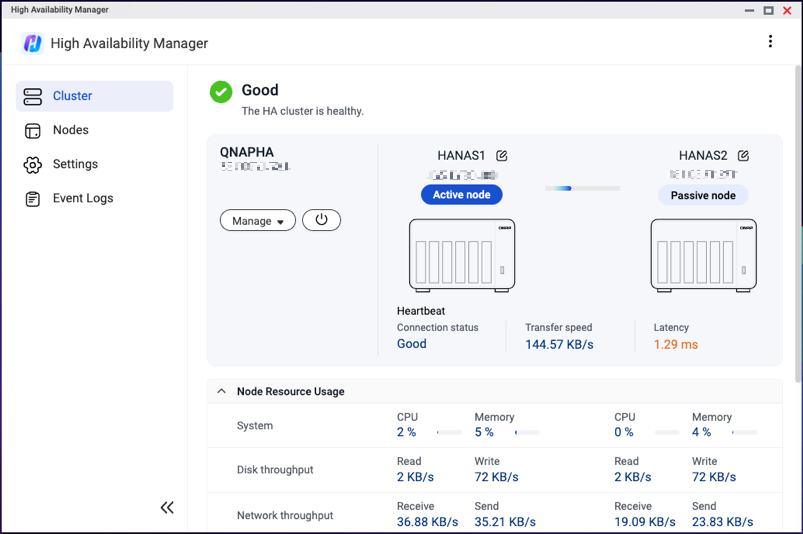Image resolution: width=803 pixels, height=534 pixels.
Task: Click the Active node badge
Action: pyautogui.click(x=462, y=195)
